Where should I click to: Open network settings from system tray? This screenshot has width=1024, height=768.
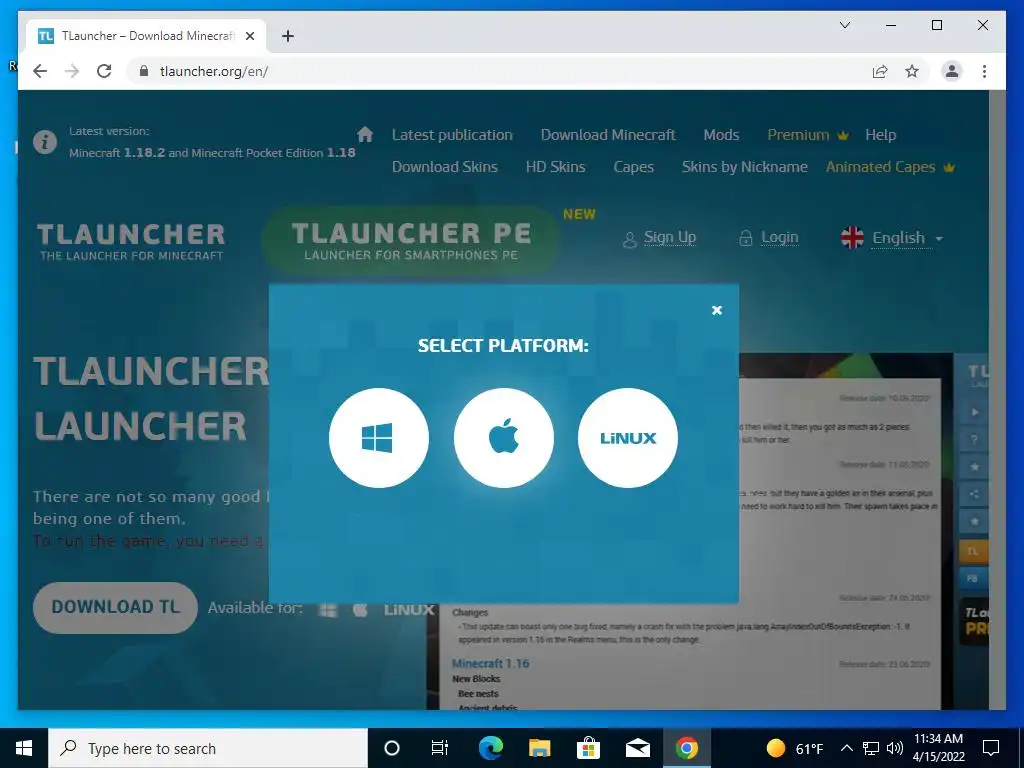click(x=871, y=748)
